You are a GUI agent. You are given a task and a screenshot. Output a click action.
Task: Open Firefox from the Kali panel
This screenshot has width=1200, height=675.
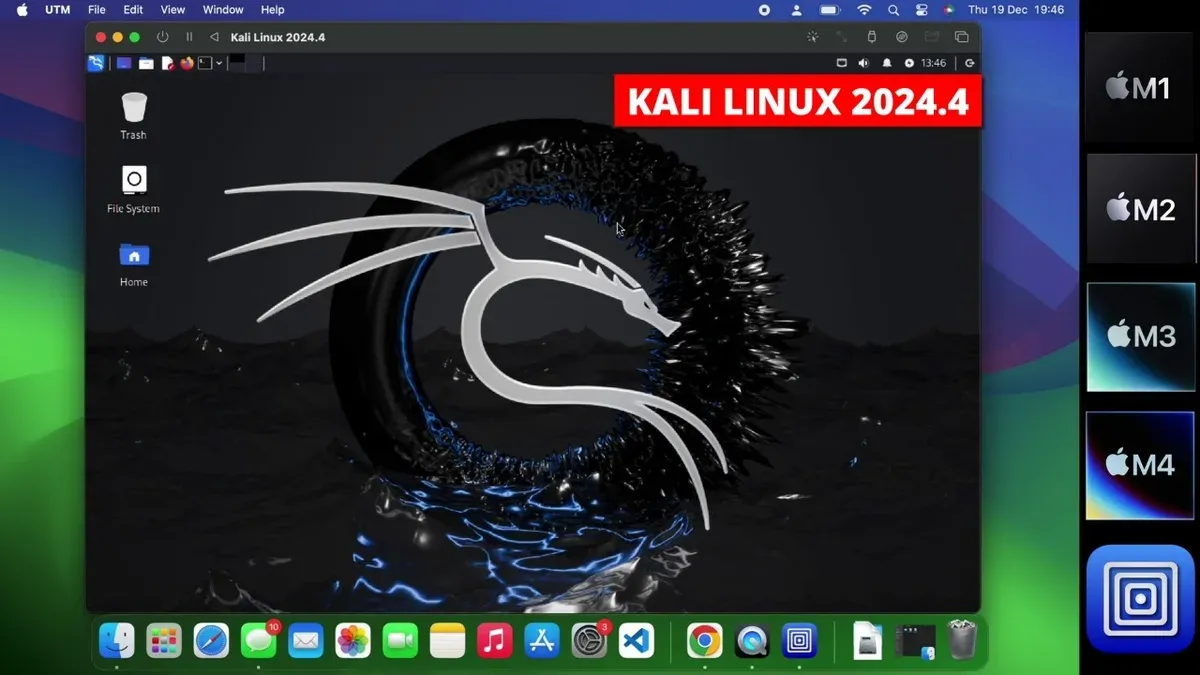coord(186,63)
